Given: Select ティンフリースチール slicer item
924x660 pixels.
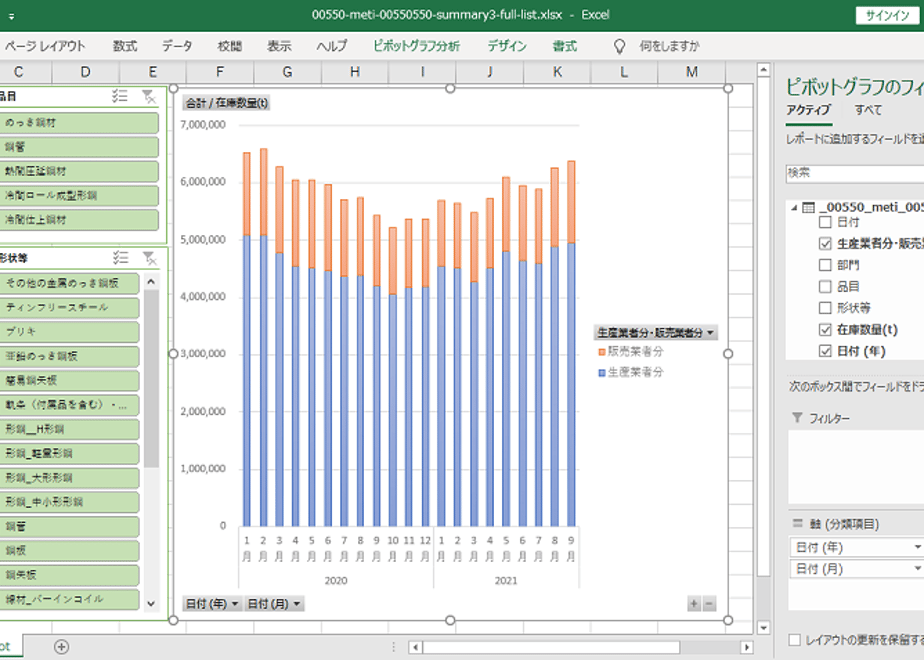Looking at the screenshot, I should click(70, 308).
